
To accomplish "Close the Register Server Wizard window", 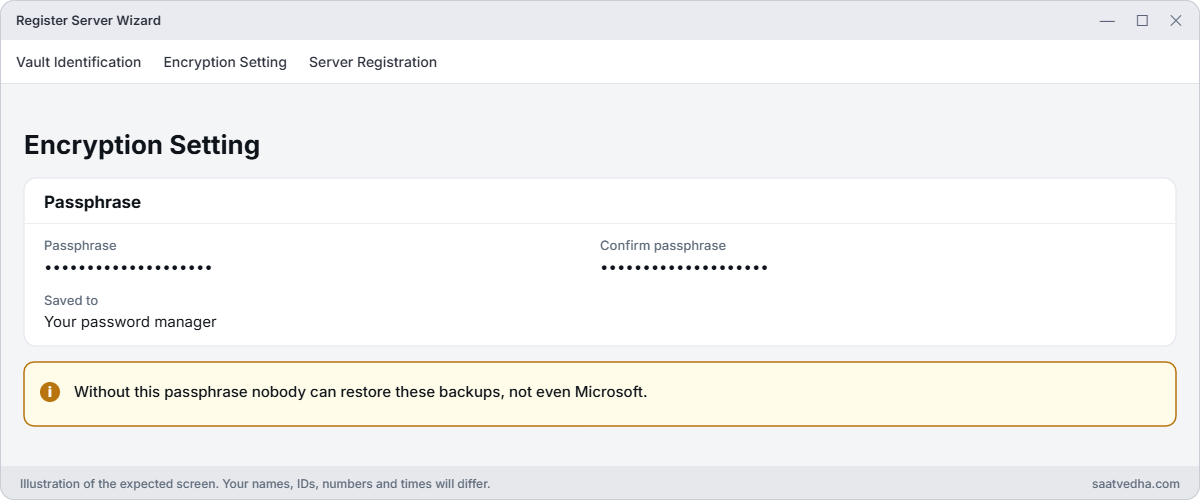I will [x=1176, y=21].
